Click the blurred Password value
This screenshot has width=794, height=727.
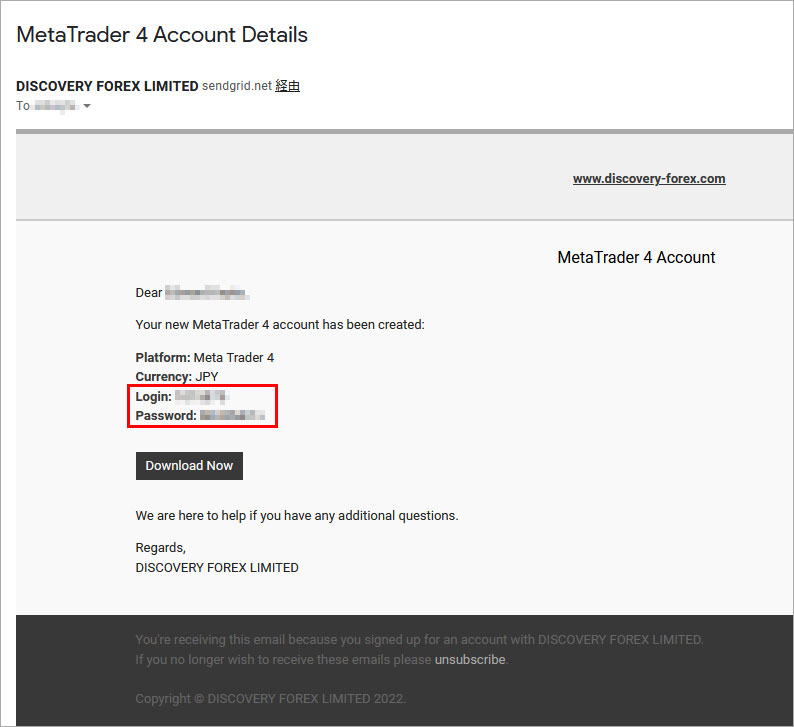232,416
